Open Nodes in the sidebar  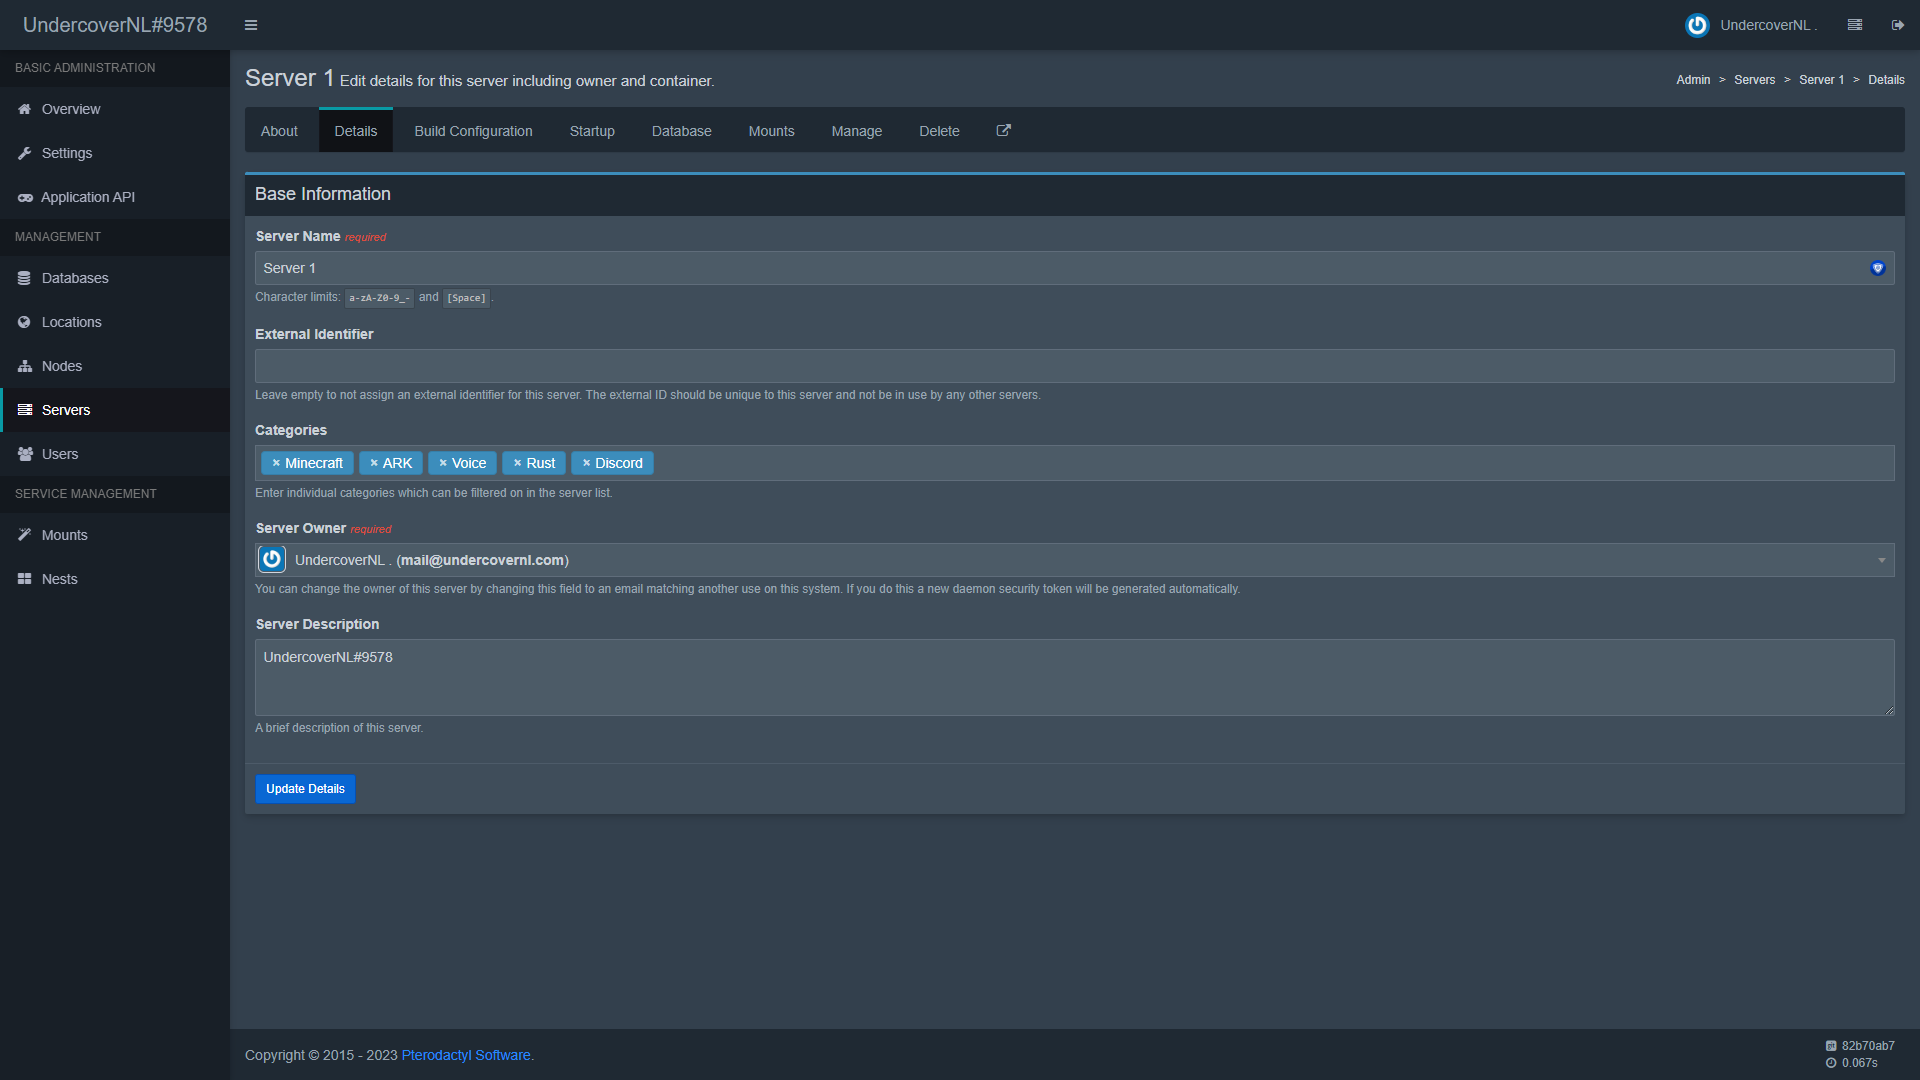pos(62,366)
